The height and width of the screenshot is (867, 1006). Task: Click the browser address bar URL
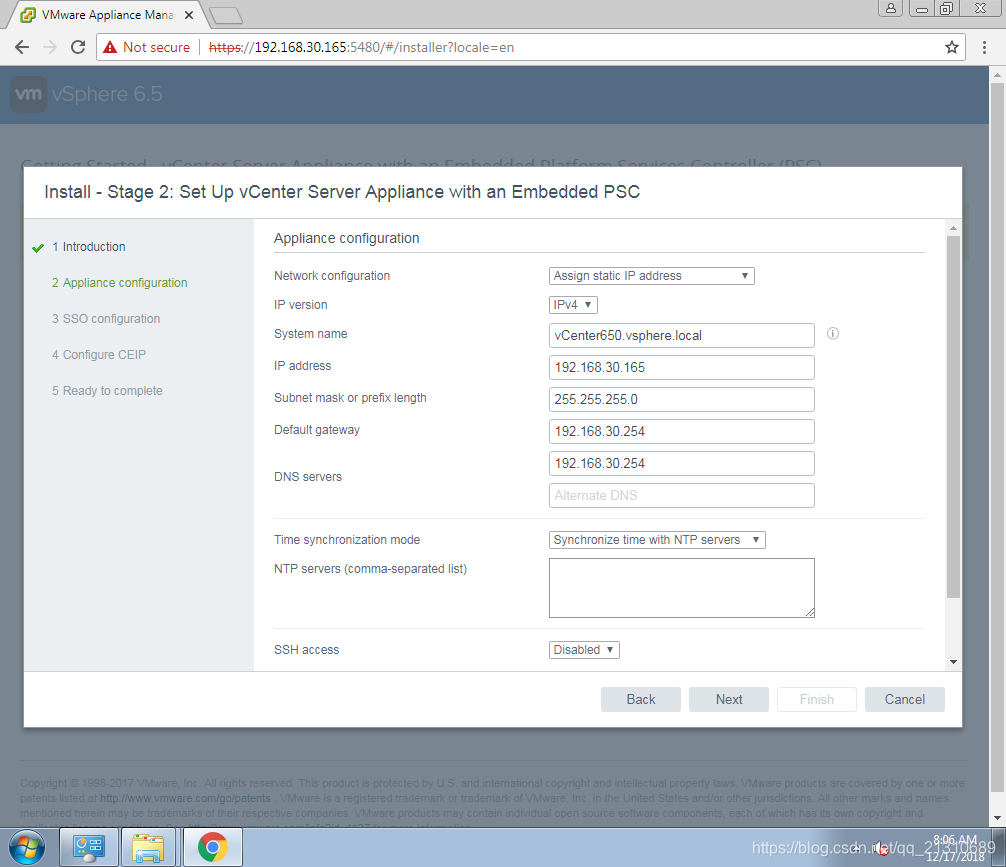pyautogui.click(x=361, y=47)
